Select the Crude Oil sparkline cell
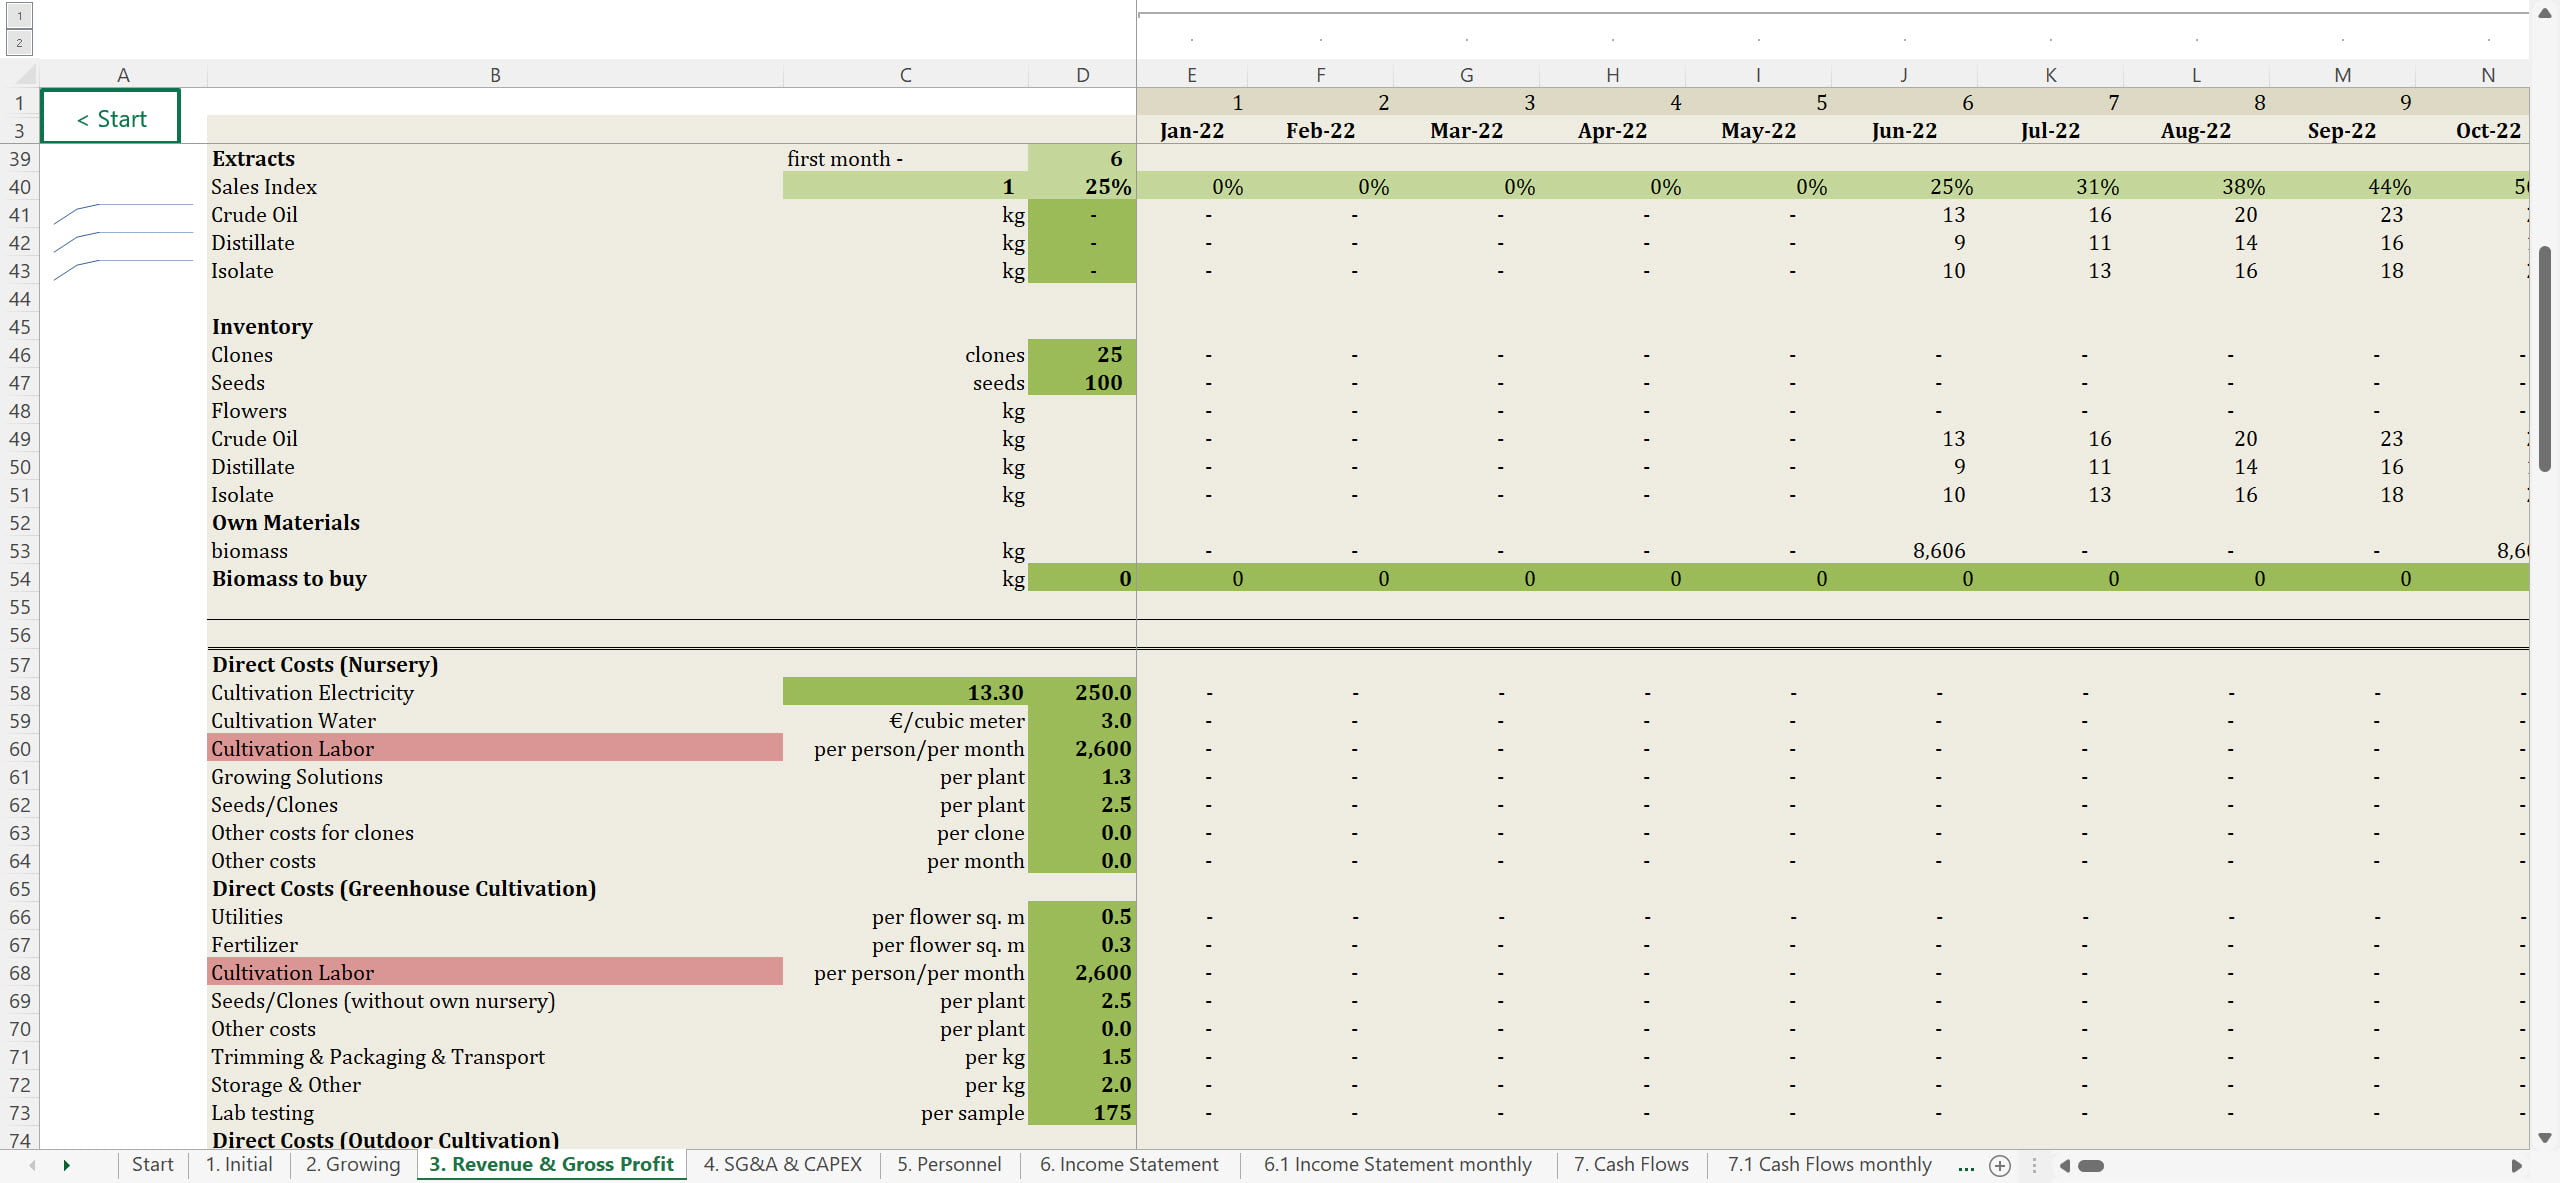 tap(122, 215)
